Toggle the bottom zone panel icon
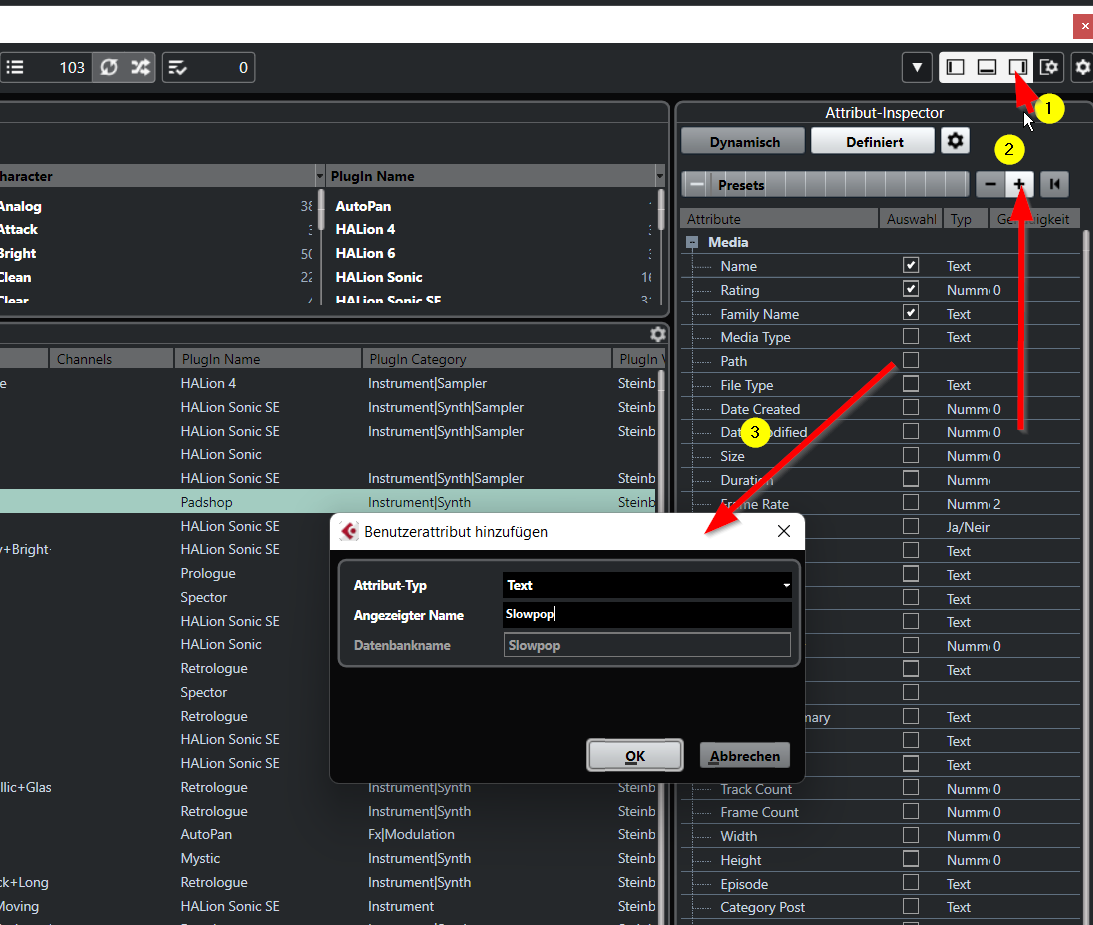 click(x=987, y=68)
